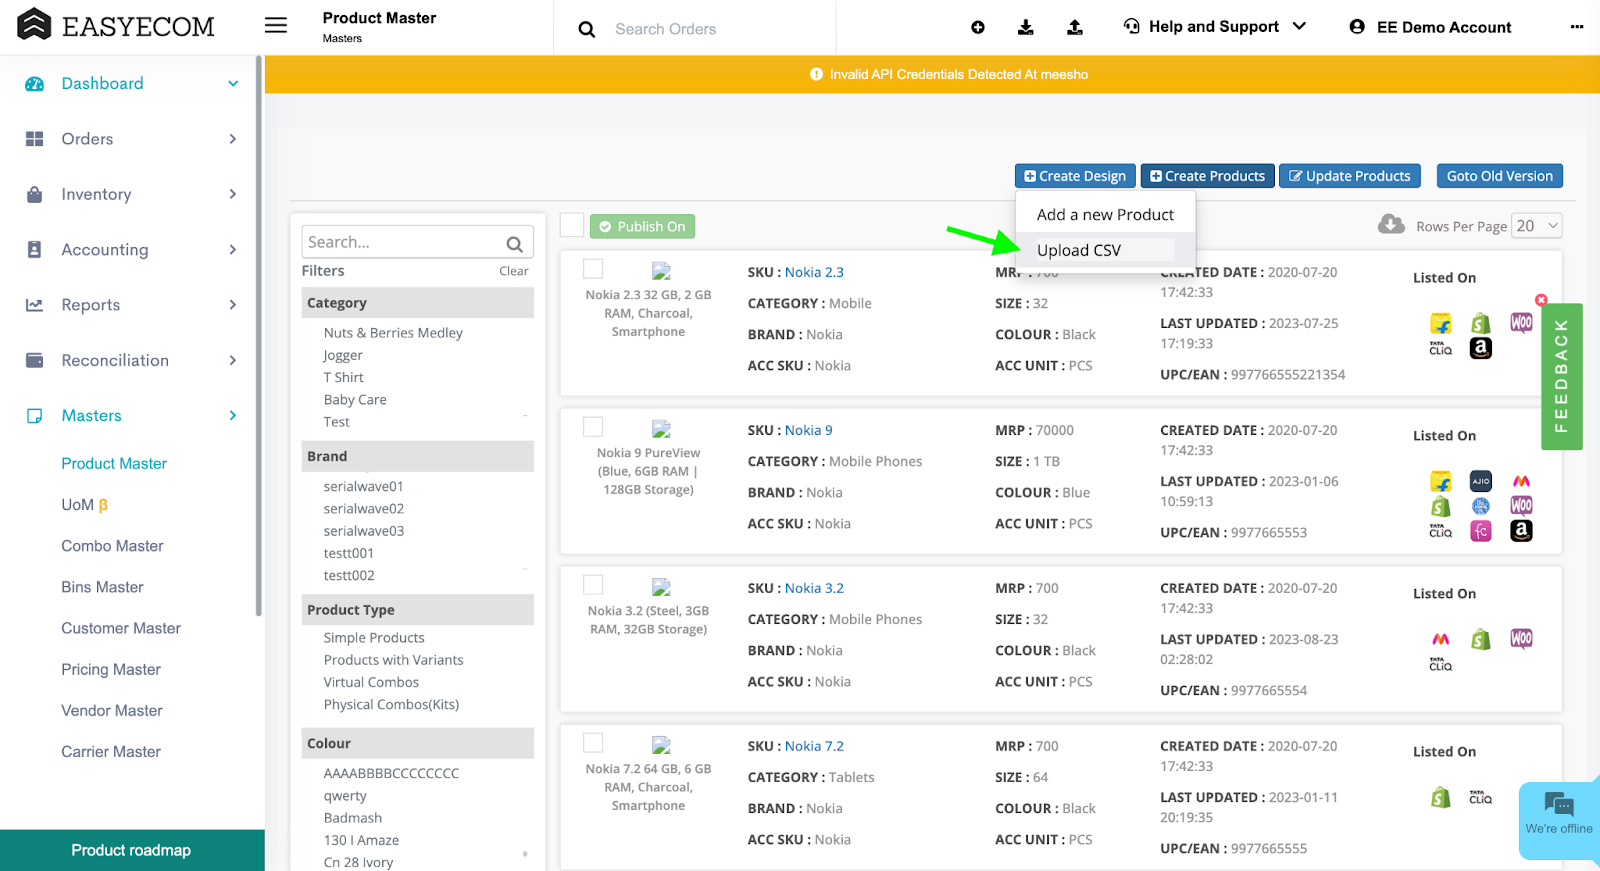1600x871 pixels.
Task: Click the EasyEcom logo
Action: tap(116, 26)
